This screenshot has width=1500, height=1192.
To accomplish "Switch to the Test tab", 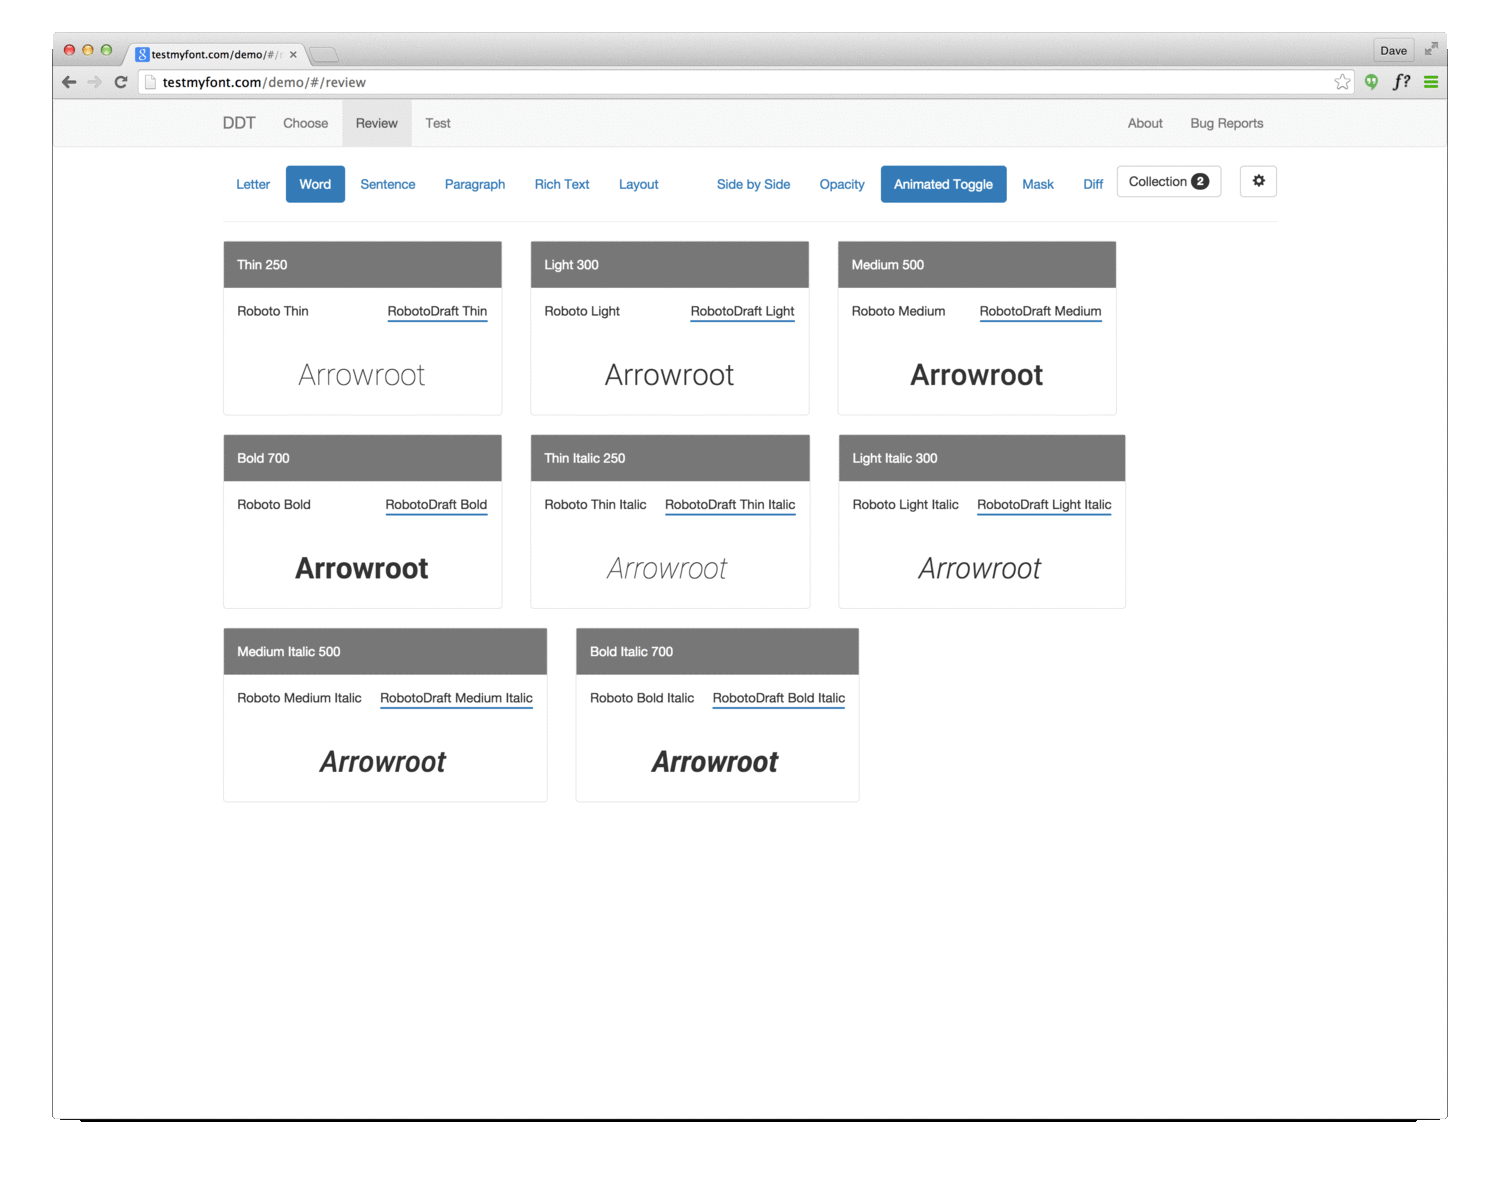I will [437, 123].
